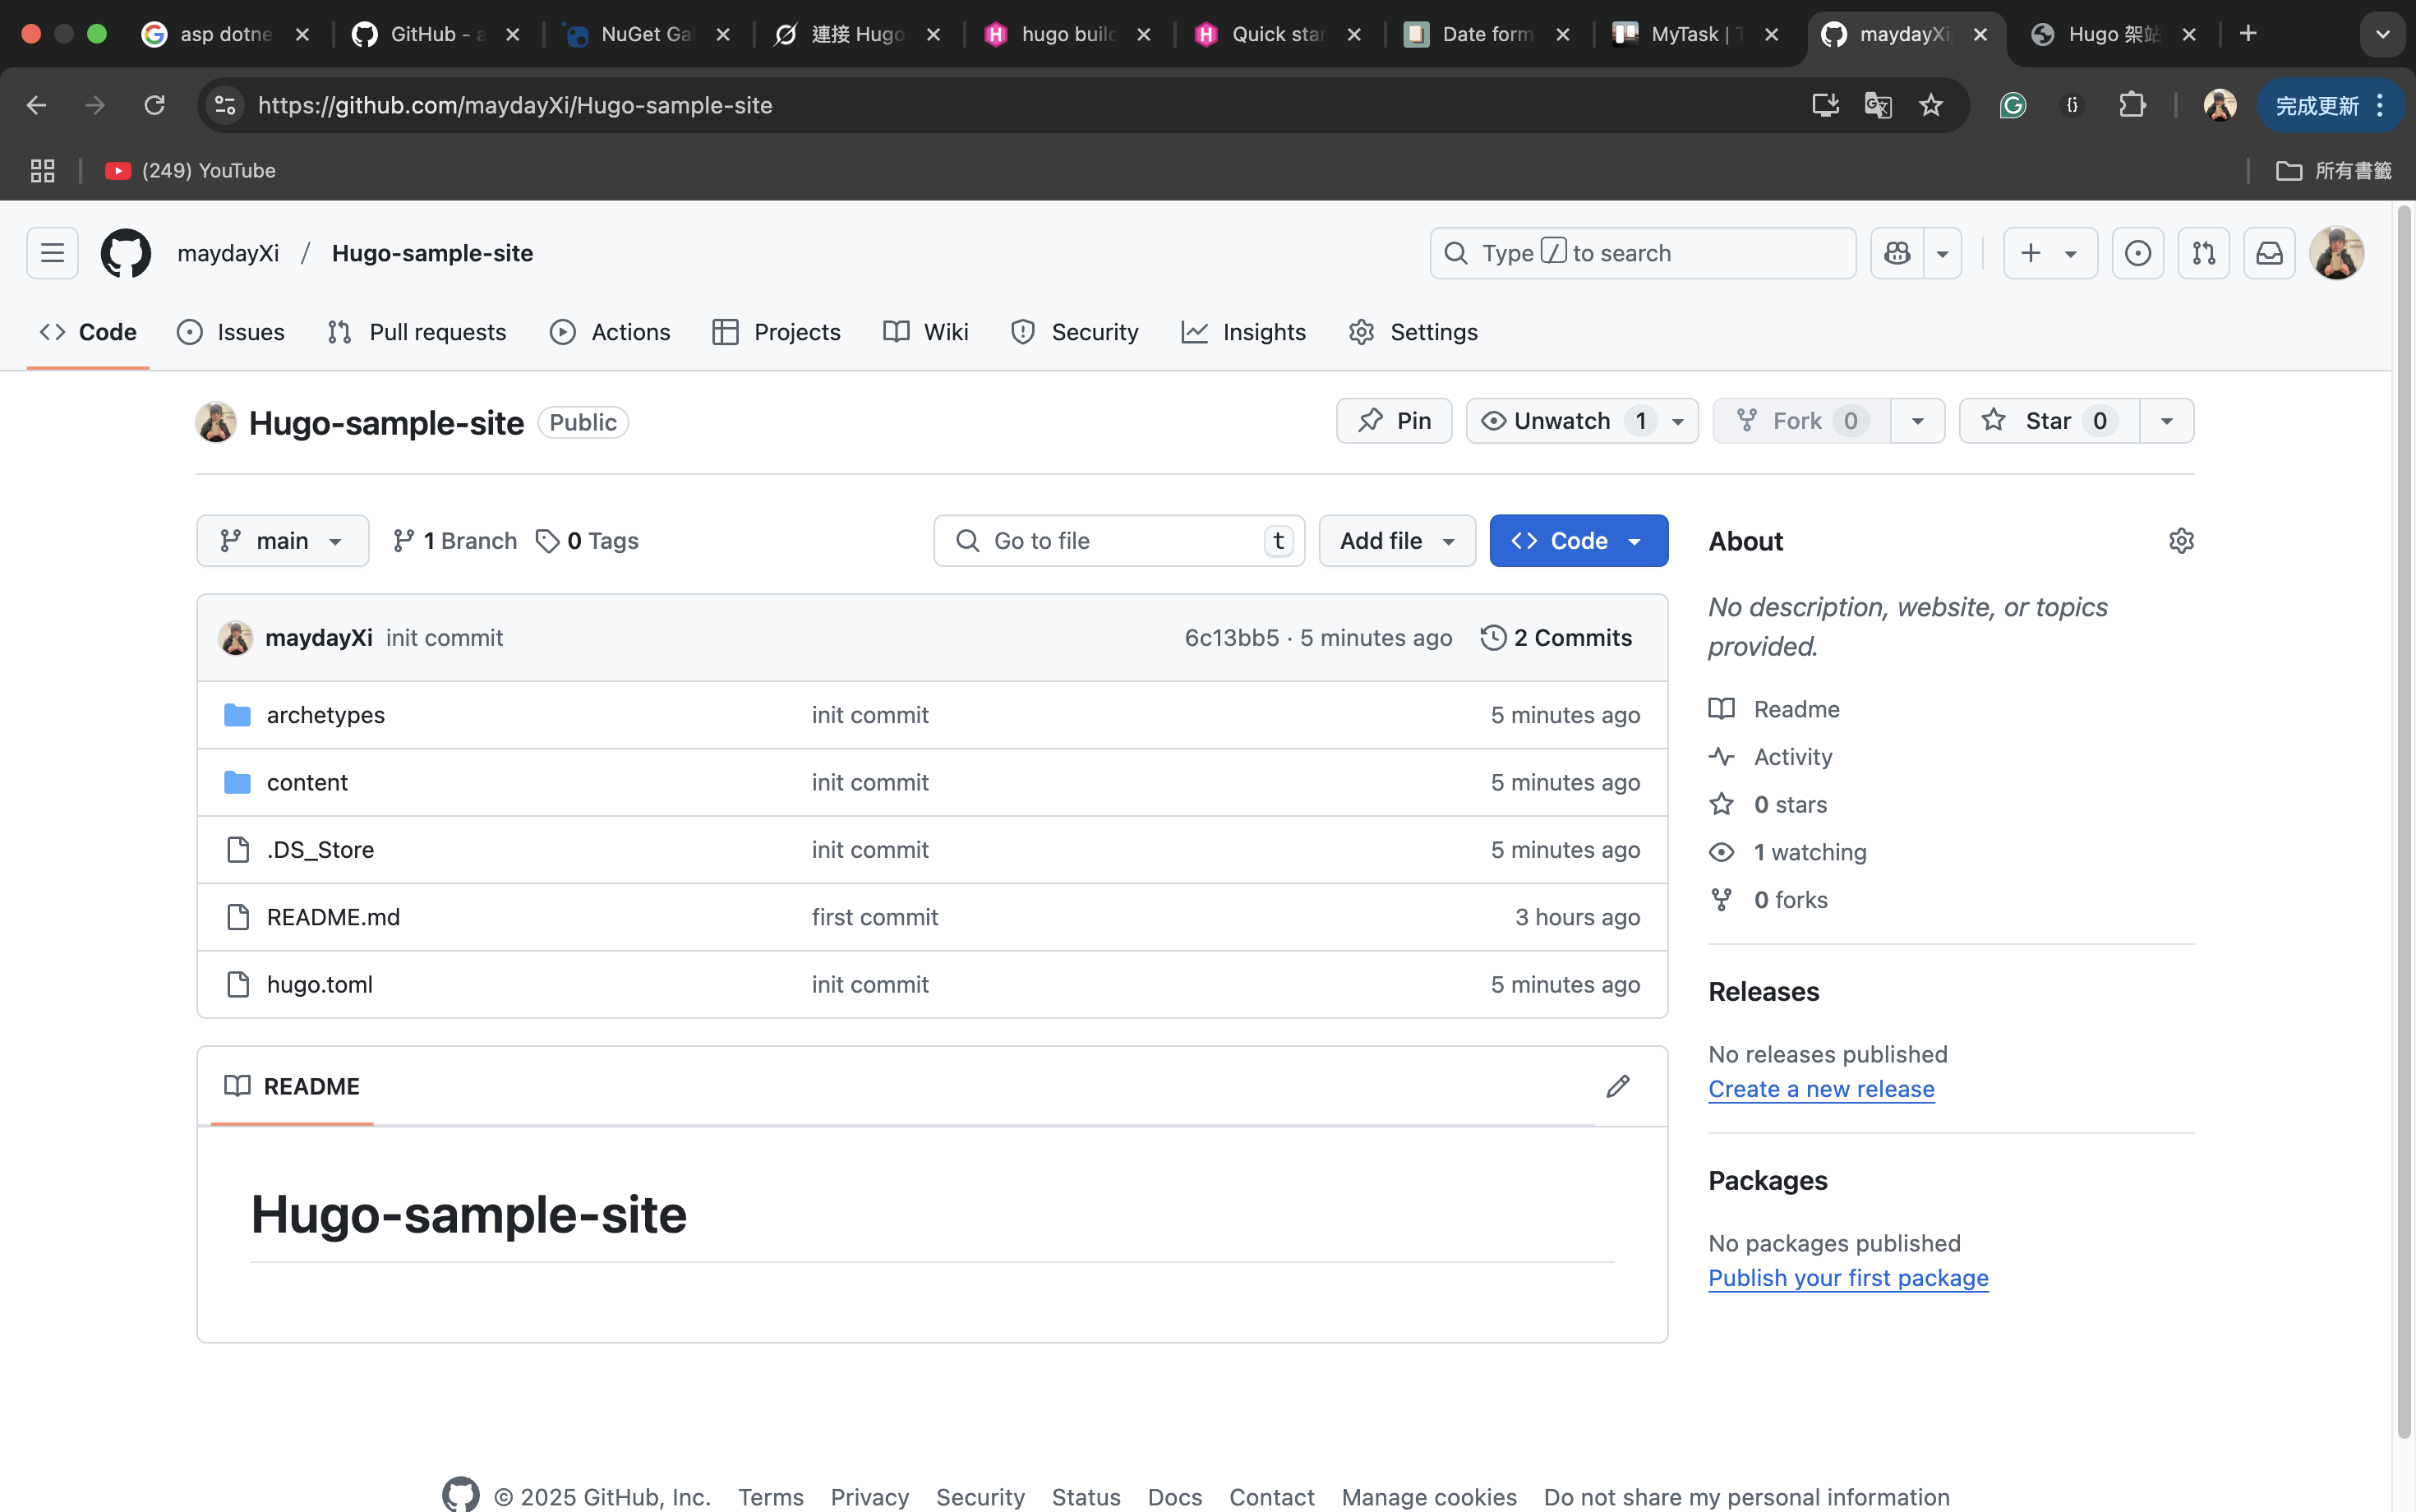View the 0 Tags link

point(587,541)
